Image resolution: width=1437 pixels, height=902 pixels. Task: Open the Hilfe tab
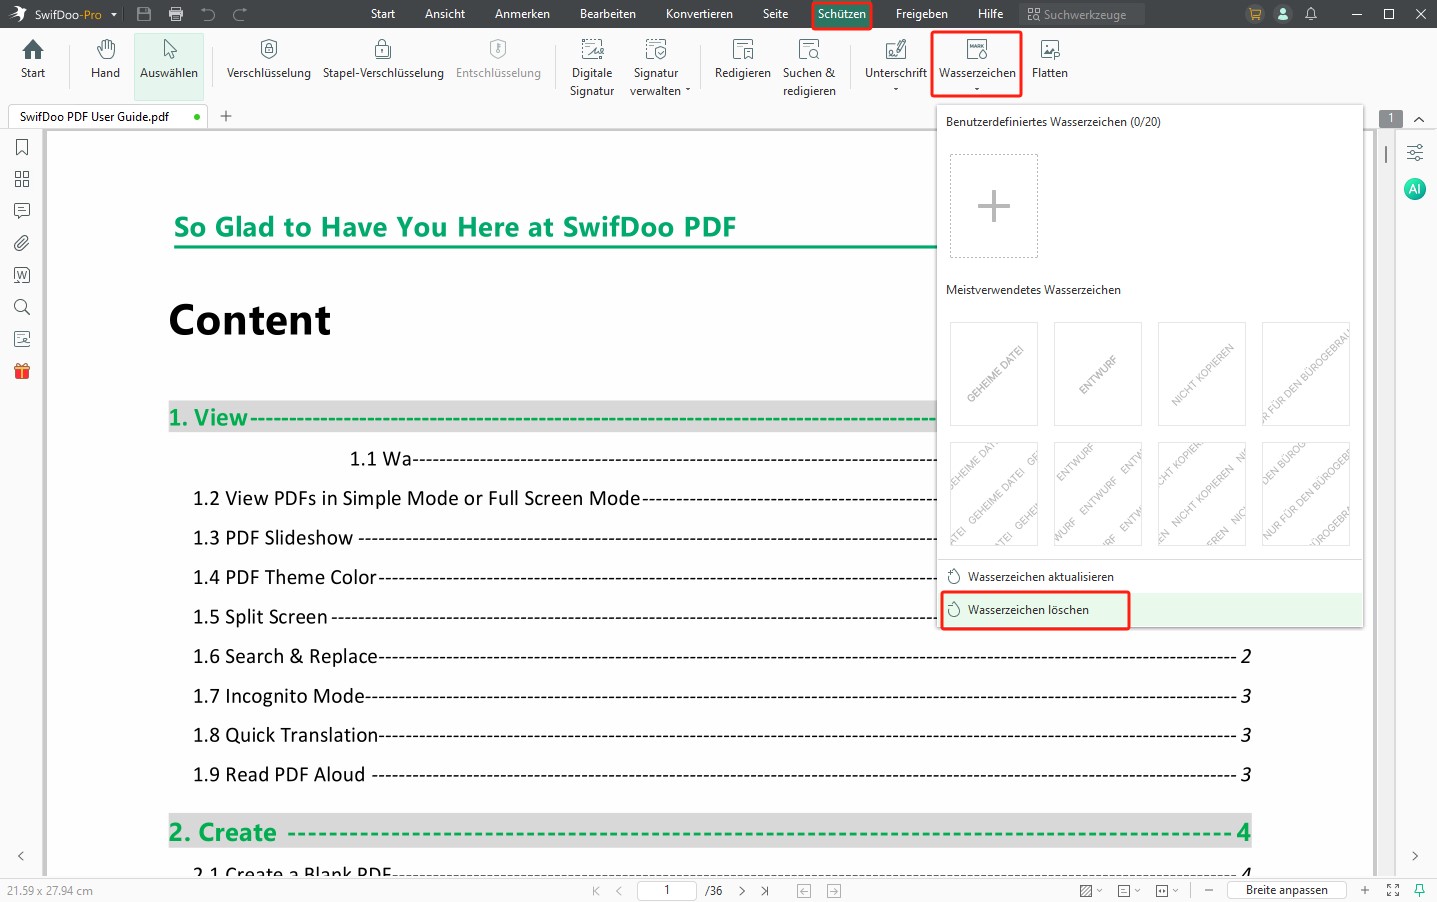coord(991,14)
